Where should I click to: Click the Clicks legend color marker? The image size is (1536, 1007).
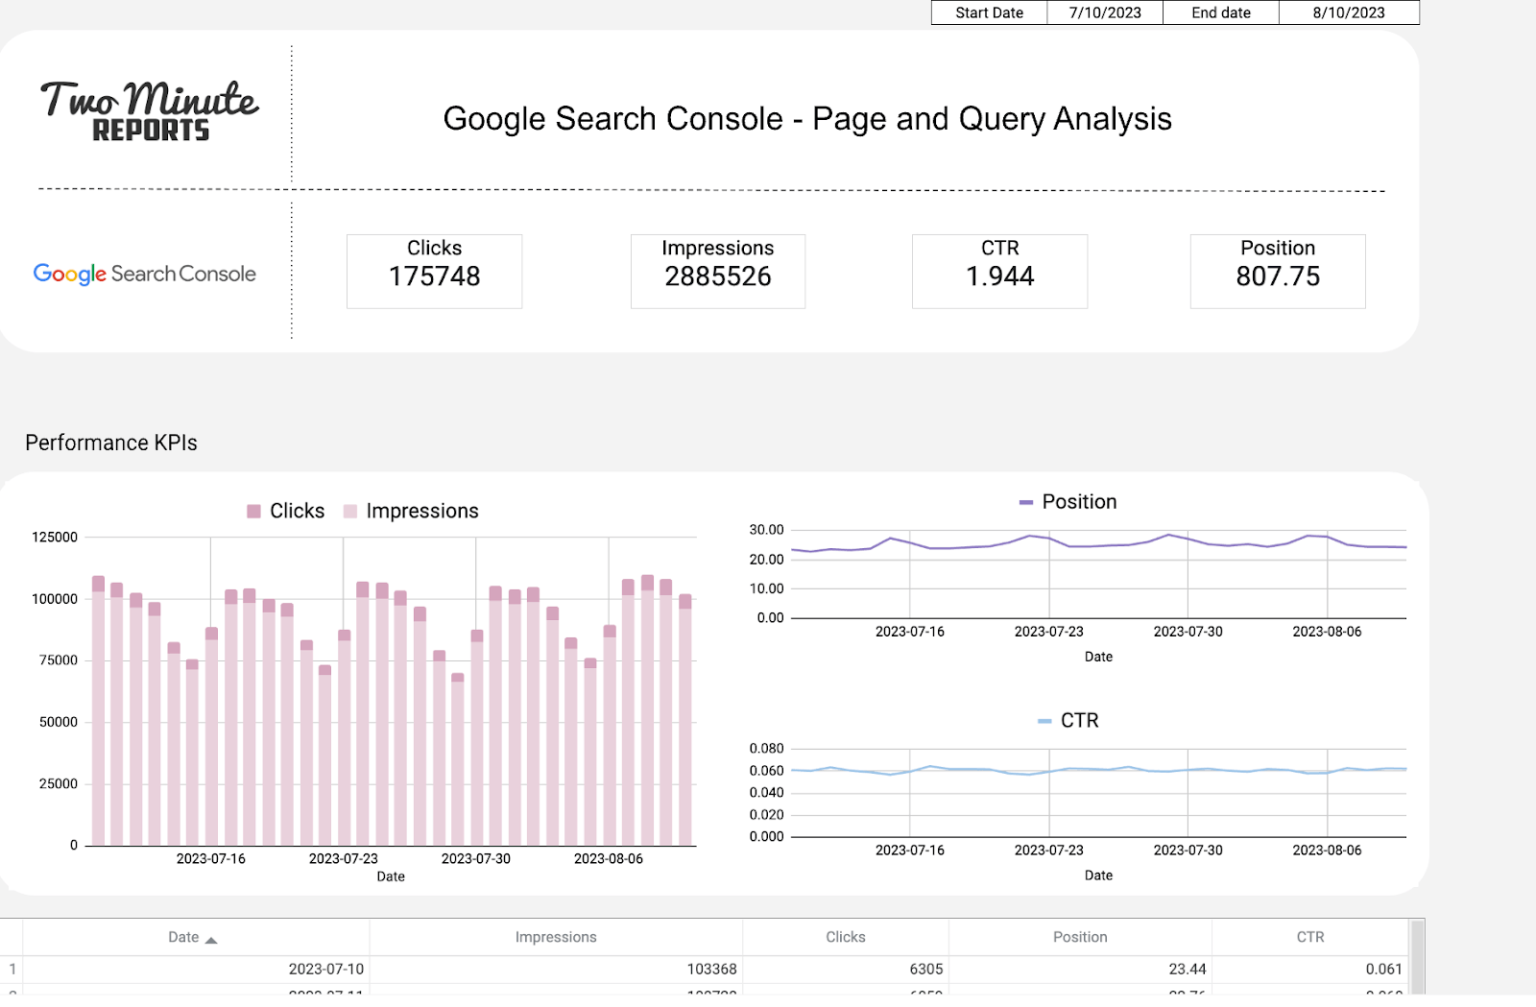coord(253,510)
